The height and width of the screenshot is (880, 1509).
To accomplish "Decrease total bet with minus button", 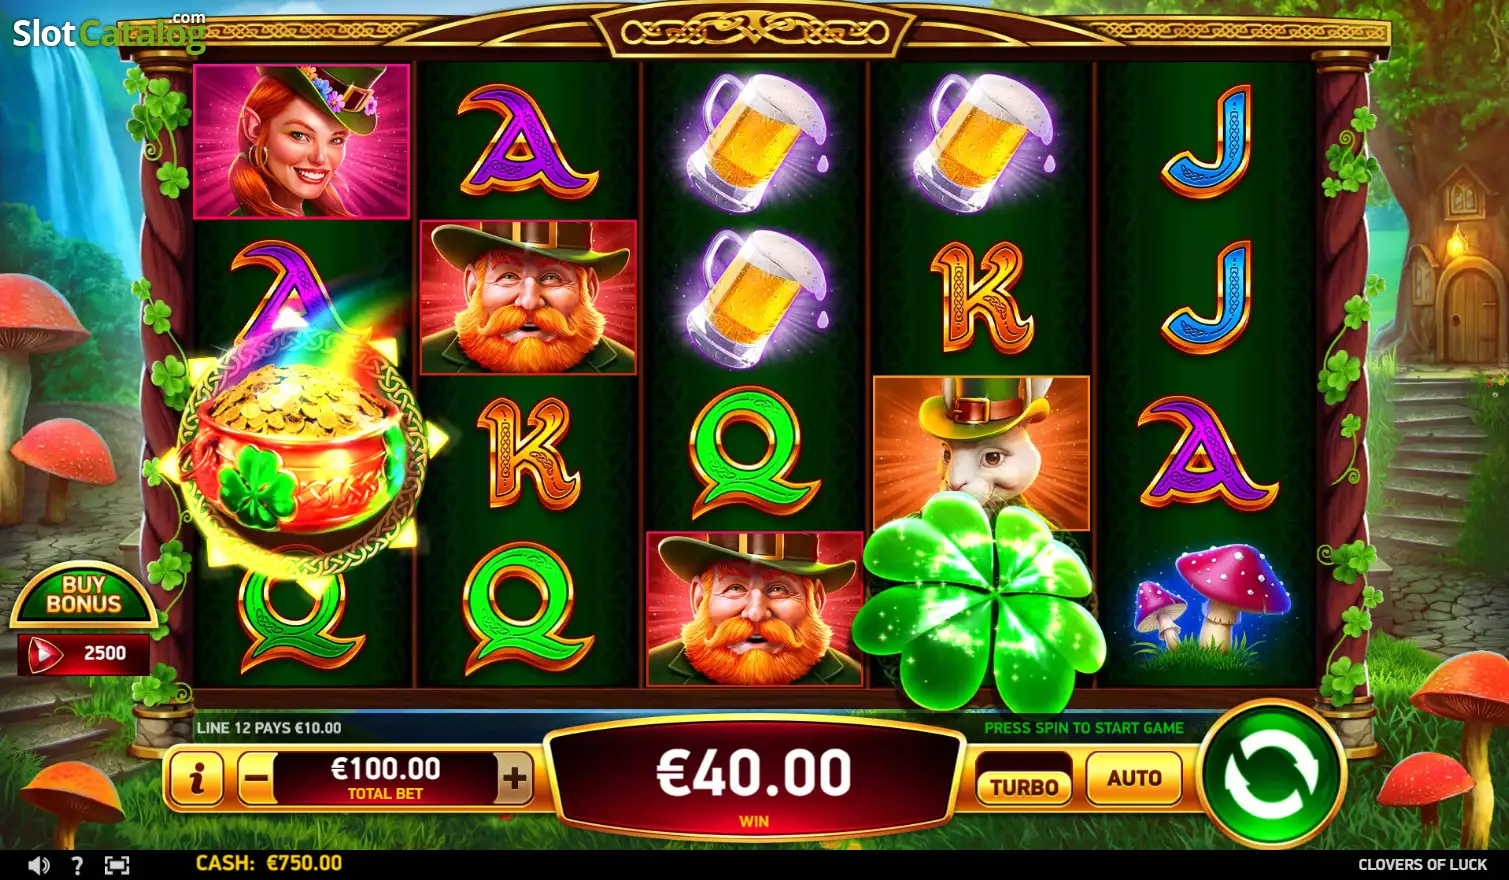I will tap(257, 778).
